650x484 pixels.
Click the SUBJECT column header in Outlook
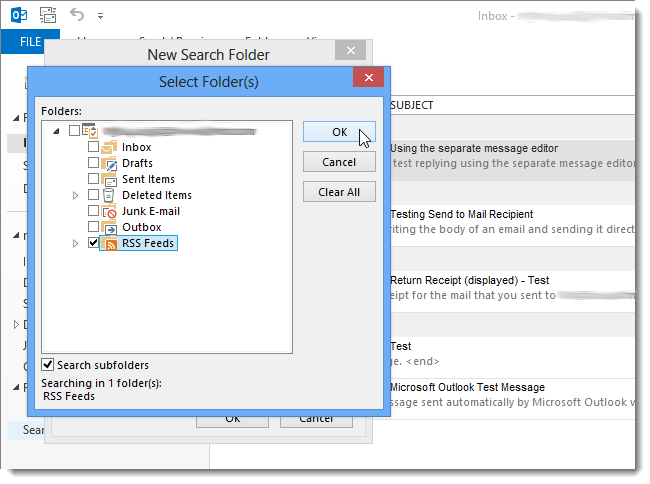pos(412,106)
